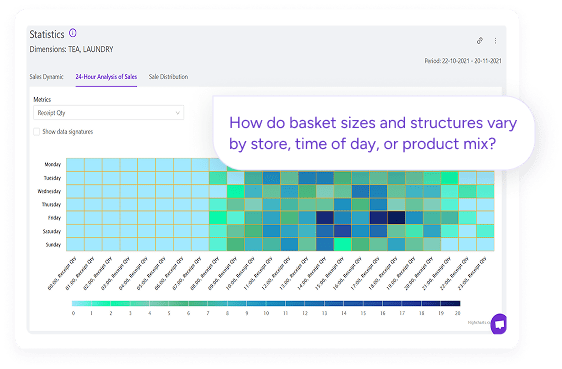562x369 pixels.
Task: Open the Sale Distribution tab
Action: tap(168, 77)
